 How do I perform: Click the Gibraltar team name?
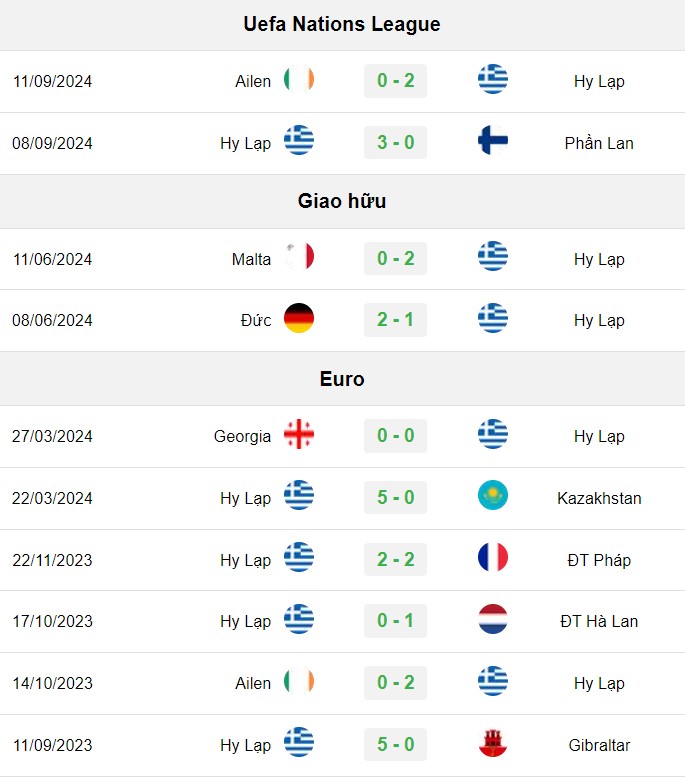pos(599,745)
